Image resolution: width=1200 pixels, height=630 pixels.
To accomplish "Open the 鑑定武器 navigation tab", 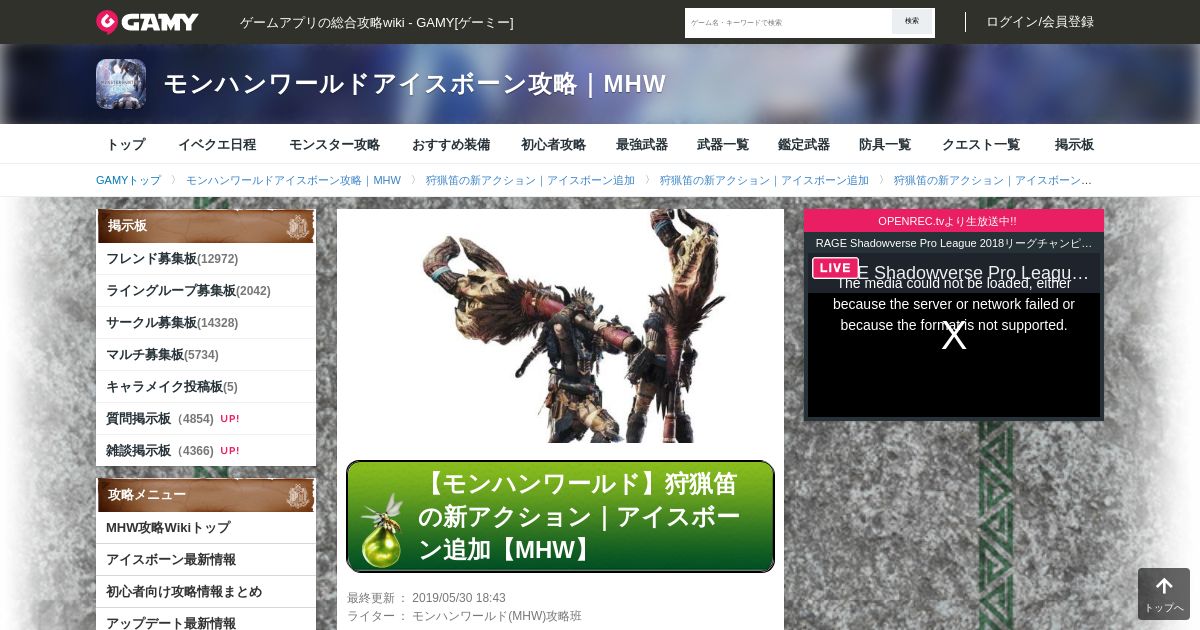I will click(804, 144).
